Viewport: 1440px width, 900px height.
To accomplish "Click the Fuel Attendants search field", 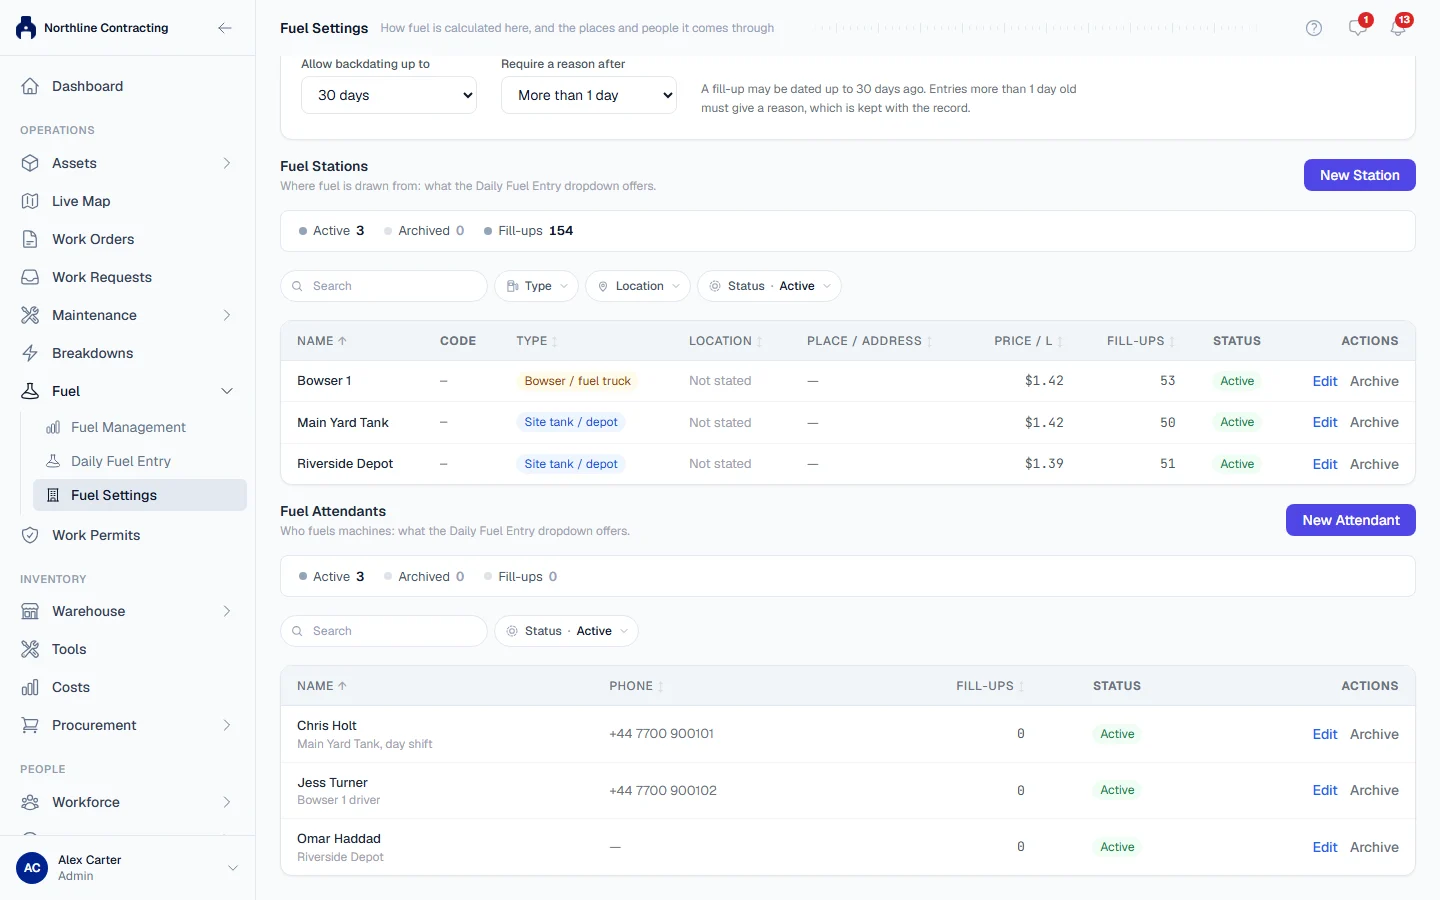I will (x=384, y=631).
